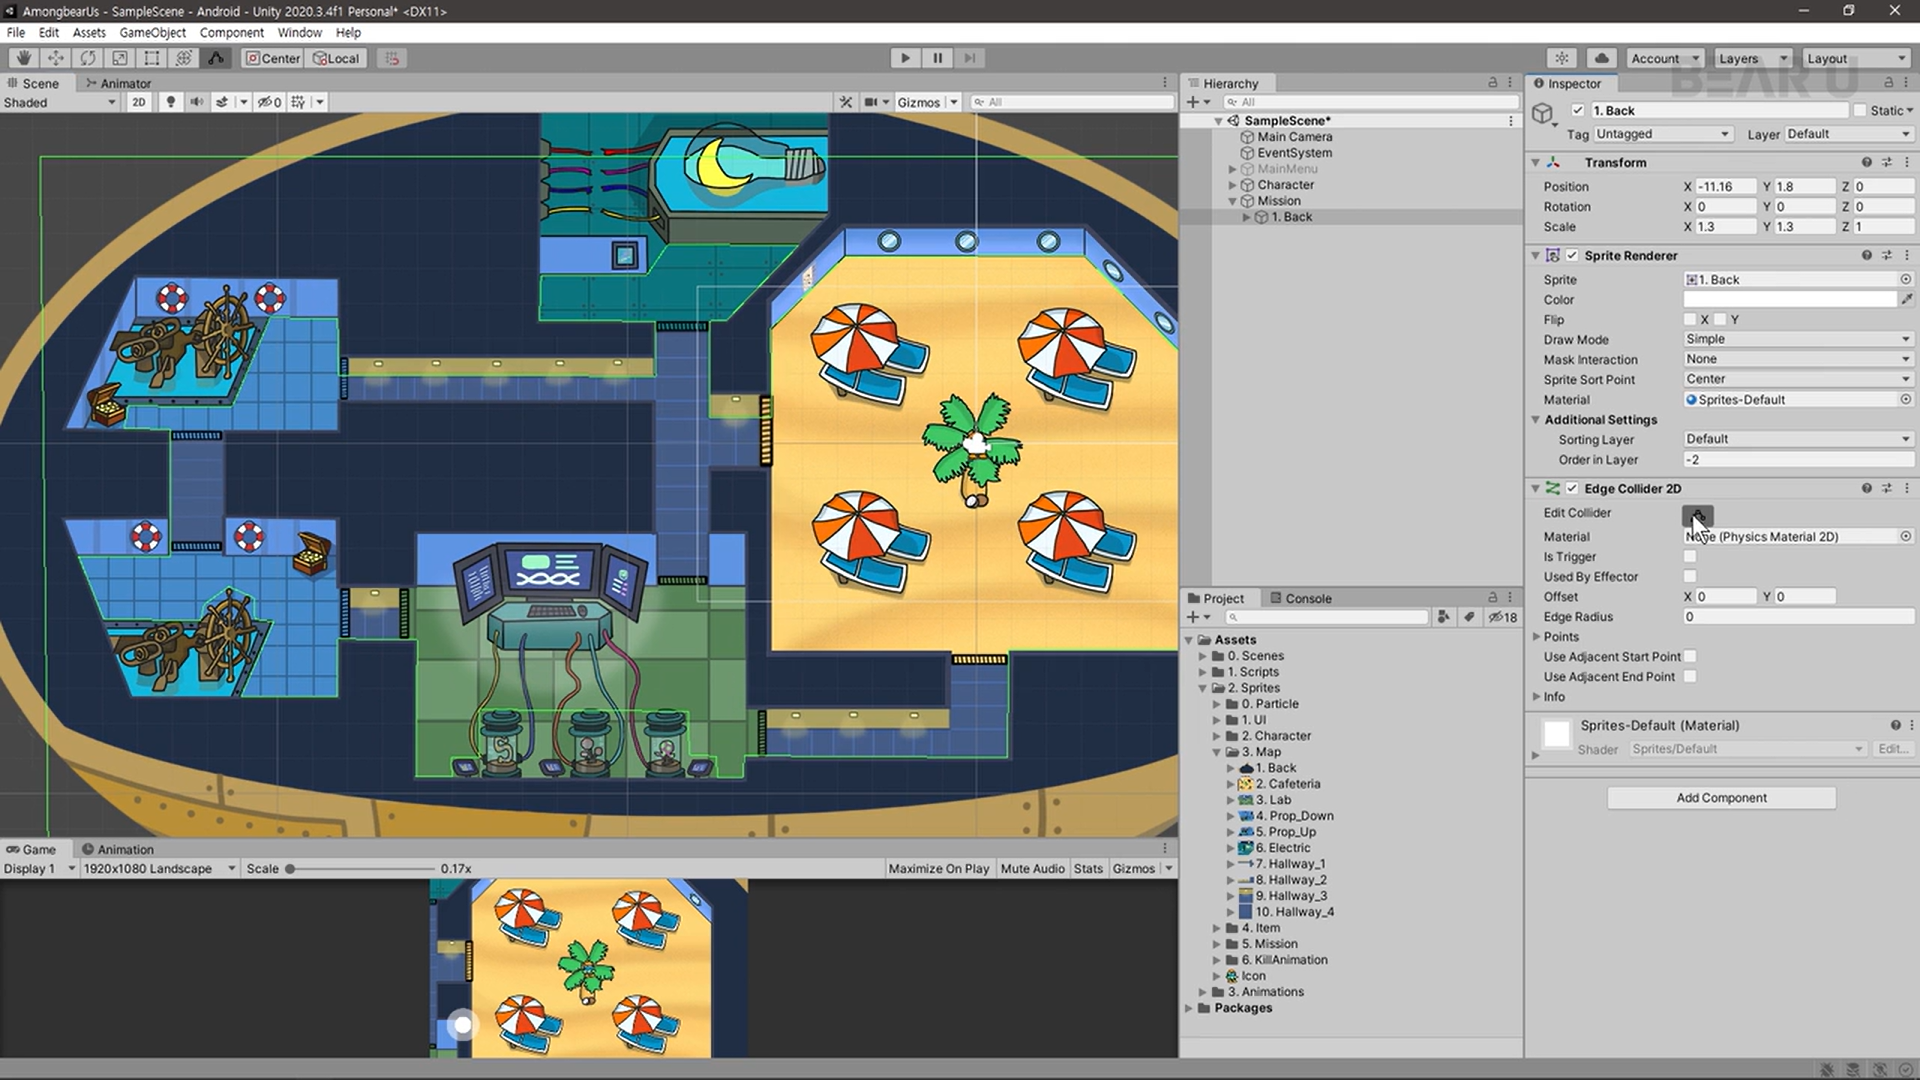Toggle the grid snapping icon
Image resolution: width=1920 pixels, height=1080 pixels.
[x=392, y=58]
